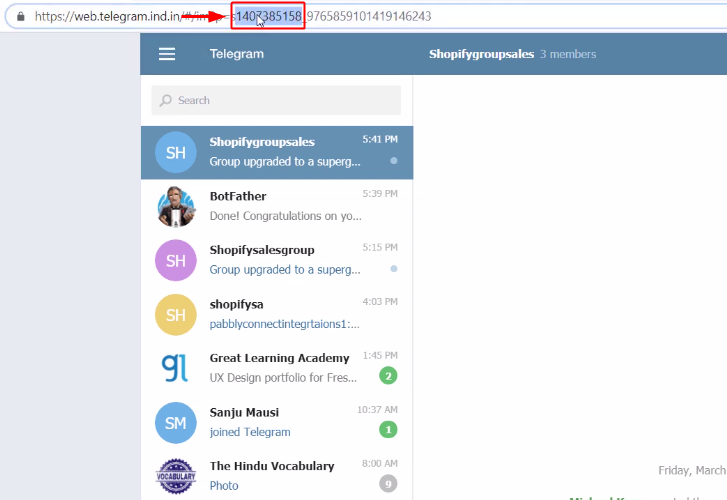Open the shopifysa chat
The image size is (727, 500).
(x=277, y=314)
